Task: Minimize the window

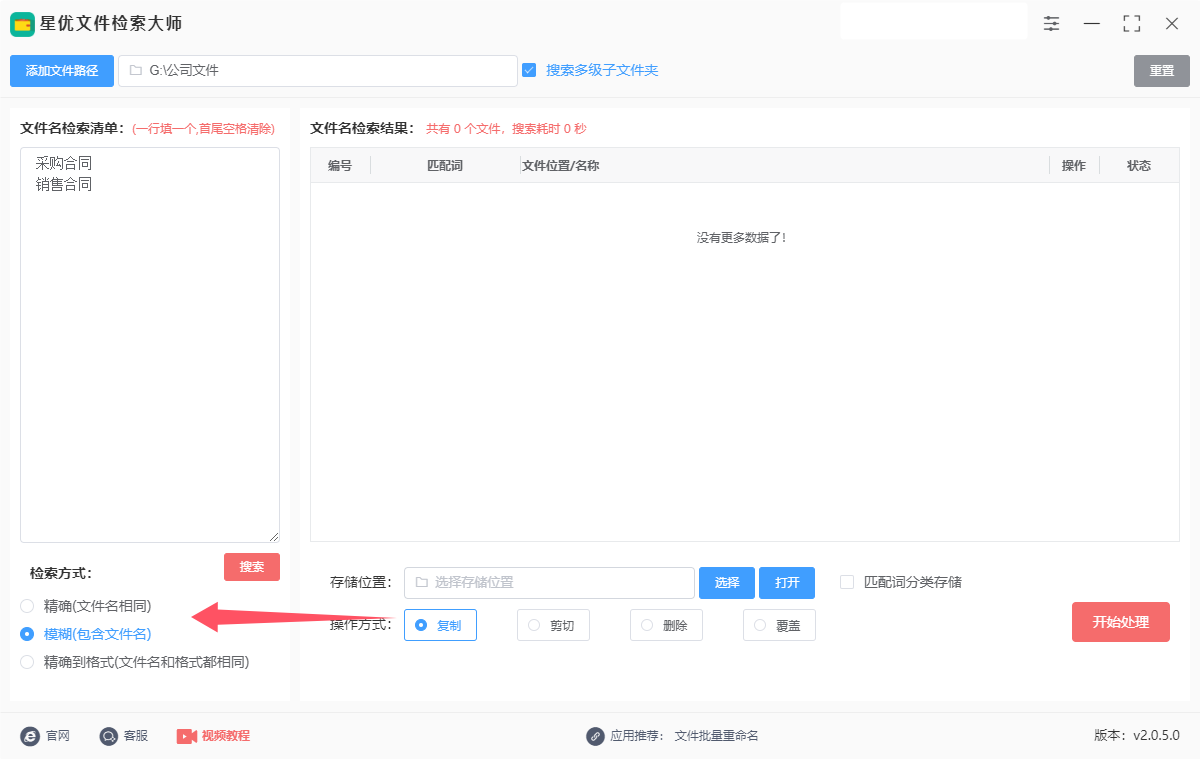Action: (1092, 23)
